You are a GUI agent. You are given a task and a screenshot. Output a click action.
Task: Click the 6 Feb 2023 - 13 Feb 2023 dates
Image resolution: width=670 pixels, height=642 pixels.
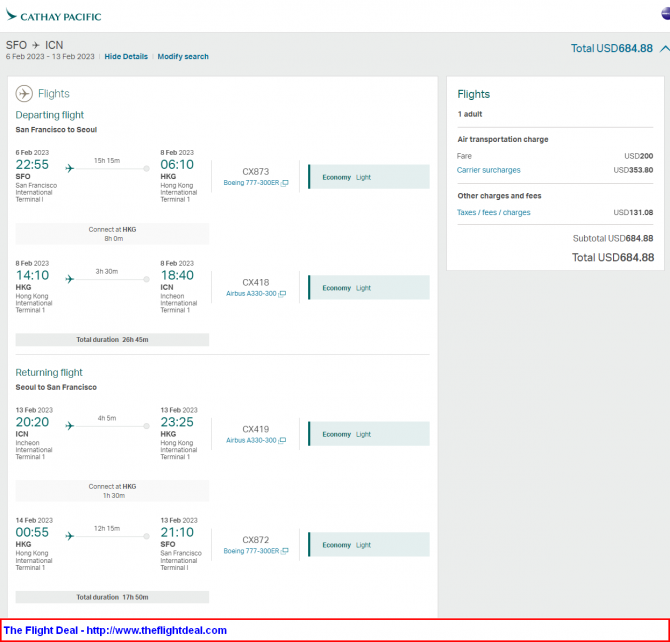point(50,56)
